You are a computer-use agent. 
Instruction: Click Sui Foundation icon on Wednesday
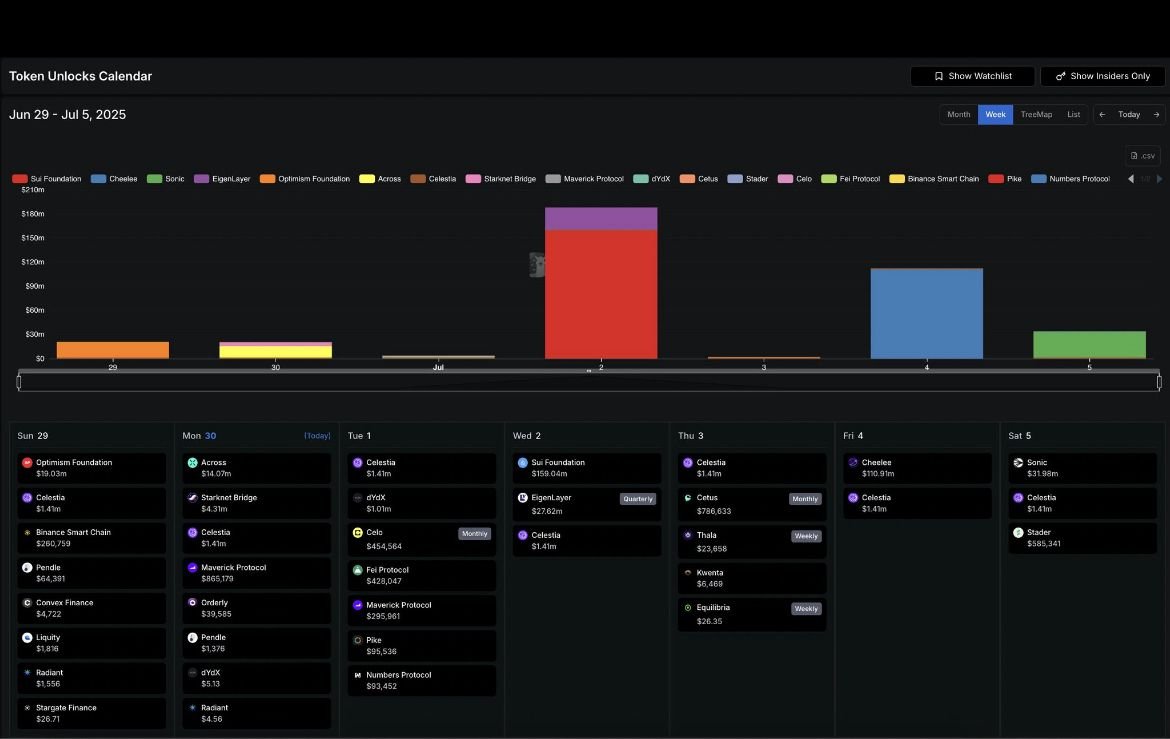pyautogui.click(x=522, y=463)
